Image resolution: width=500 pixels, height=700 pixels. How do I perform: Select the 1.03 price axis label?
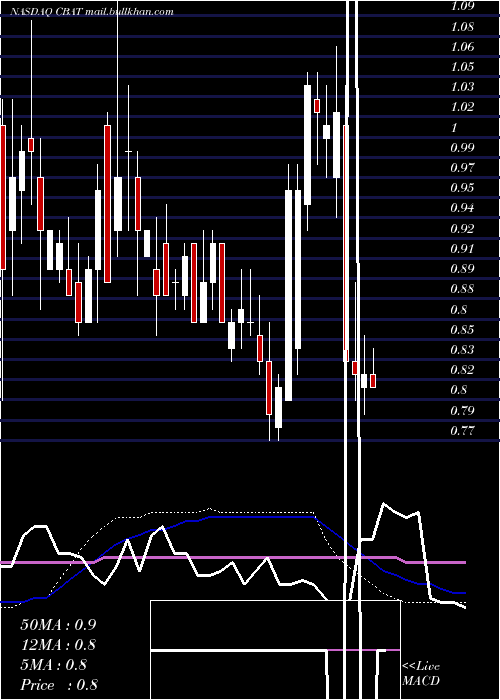point(462,87)
